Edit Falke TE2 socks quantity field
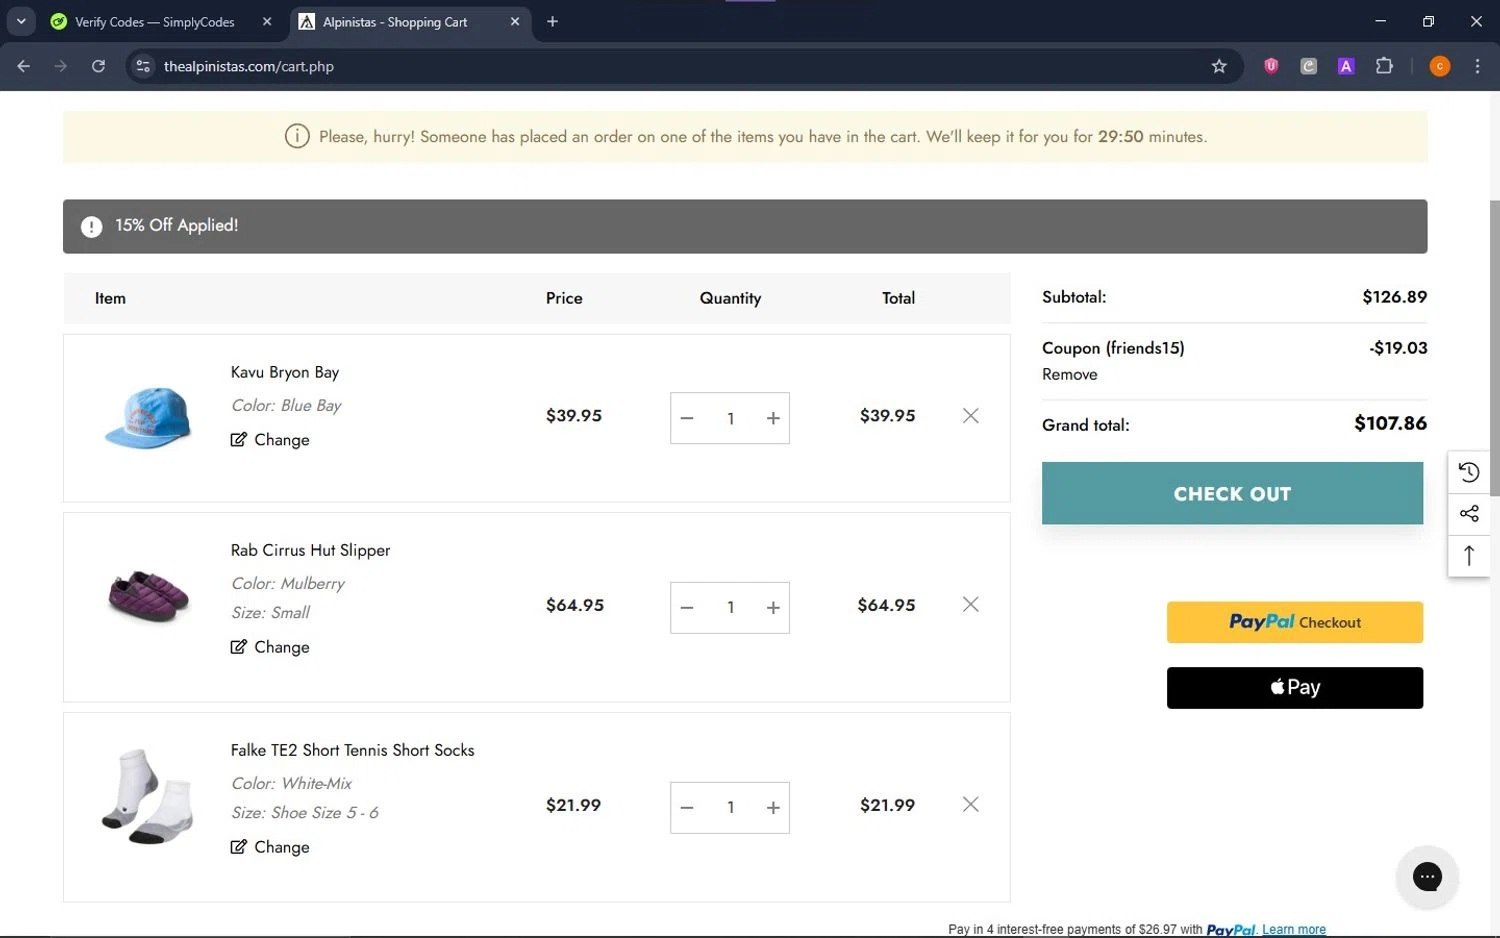The image size is (1500, 938). pyautogui.click(x=730, y=808)
